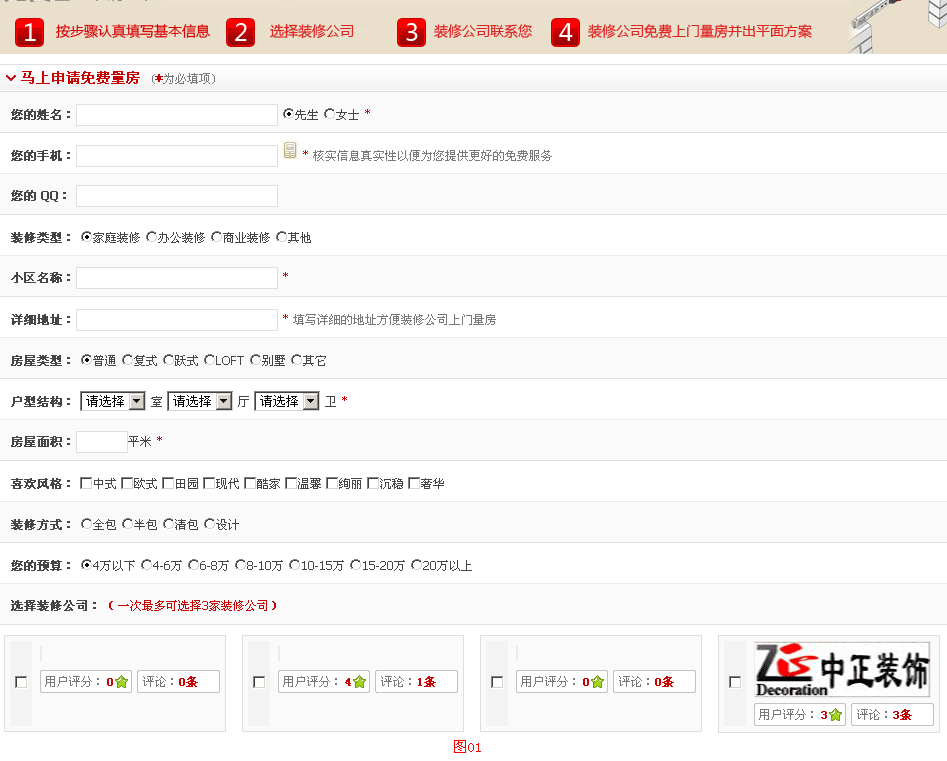947x761 pixels.
Task: Open the 卫 bathroom count dropdown
Action: click(x=286, y=400)
